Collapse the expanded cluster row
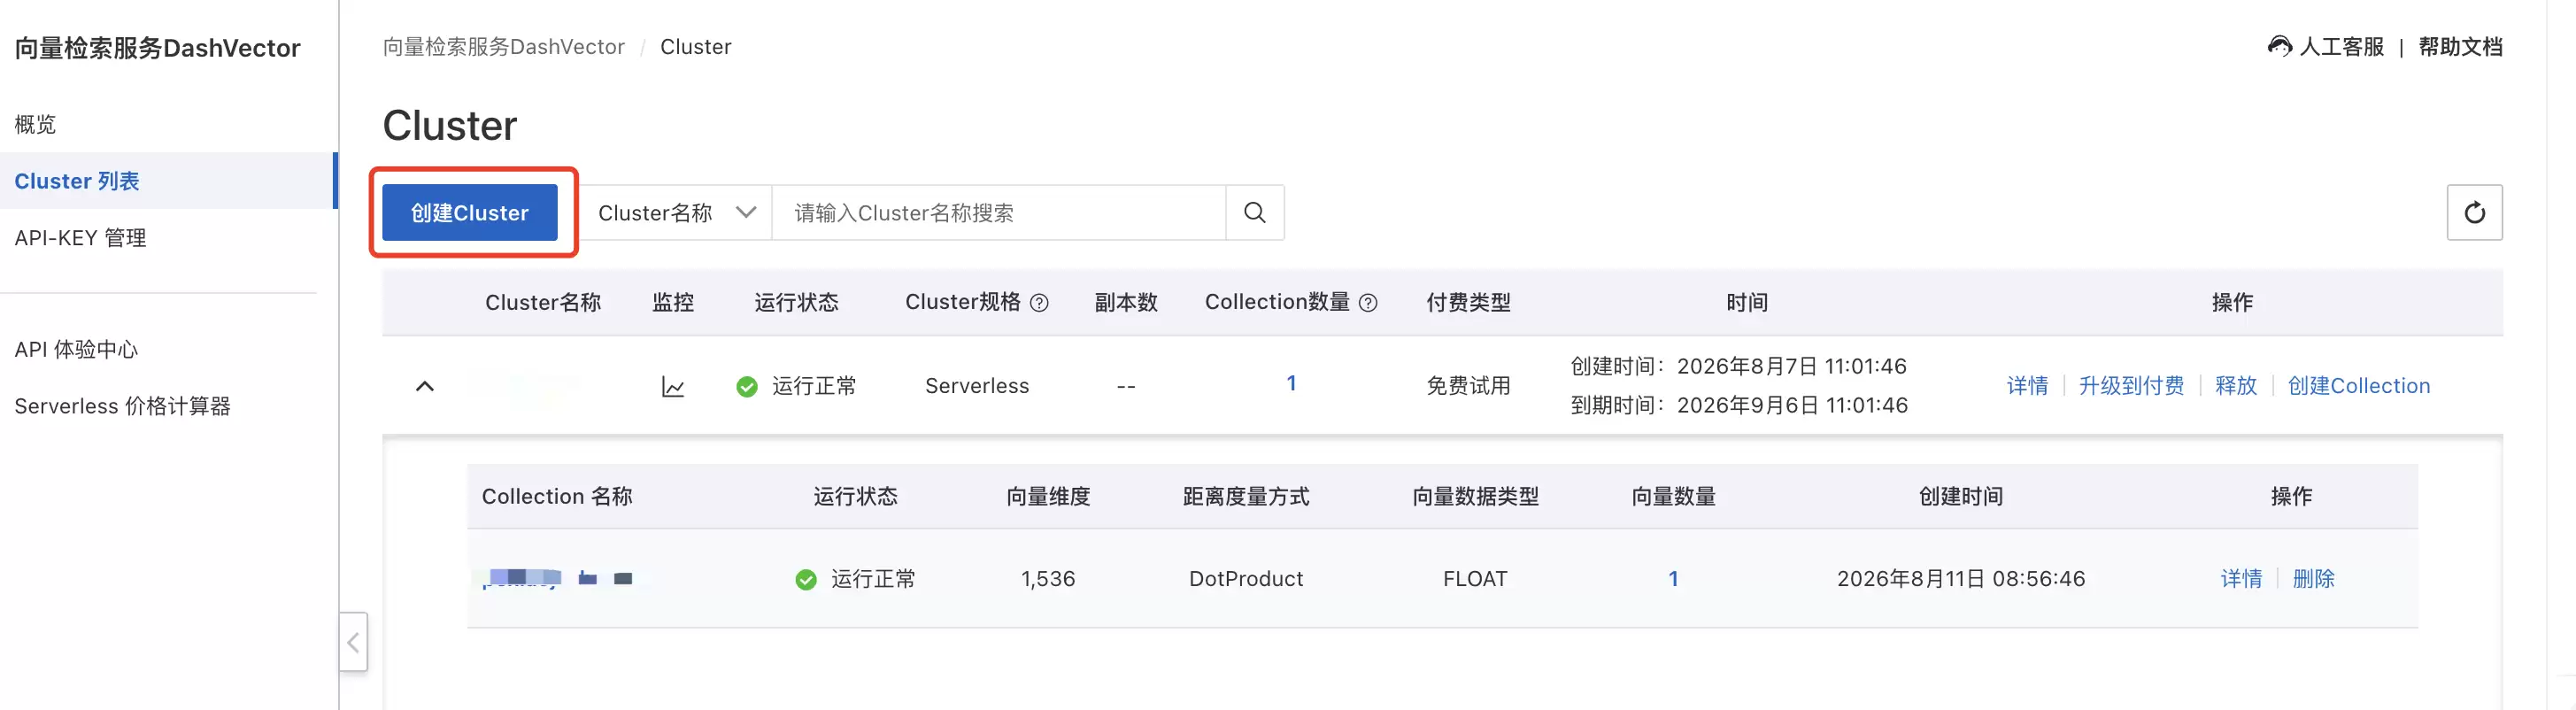This screenshot has height=710, width=2576. pyautogui.click(x=425, y=386)
